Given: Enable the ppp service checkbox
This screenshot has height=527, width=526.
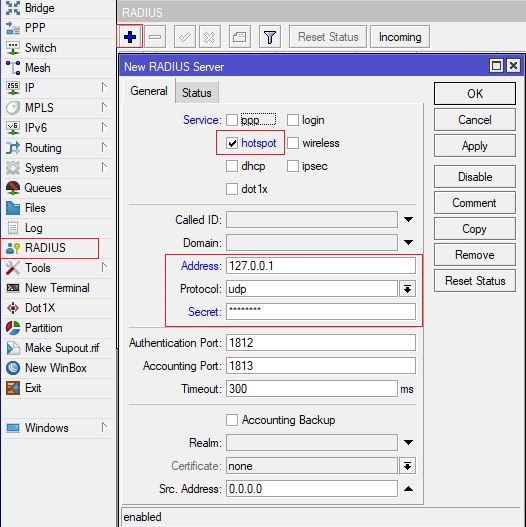Looking at the screenshot, I should coord(232,120).
